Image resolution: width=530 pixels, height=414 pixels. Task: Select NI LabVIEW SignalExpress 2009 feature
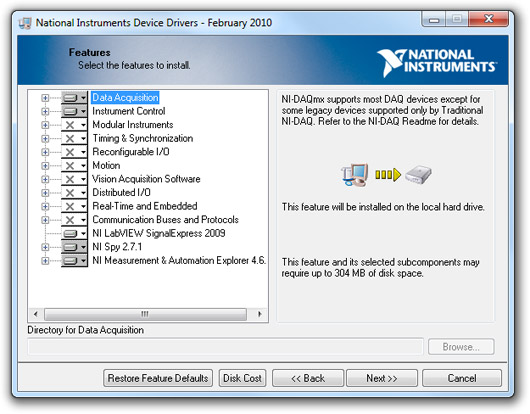(159, 233)
